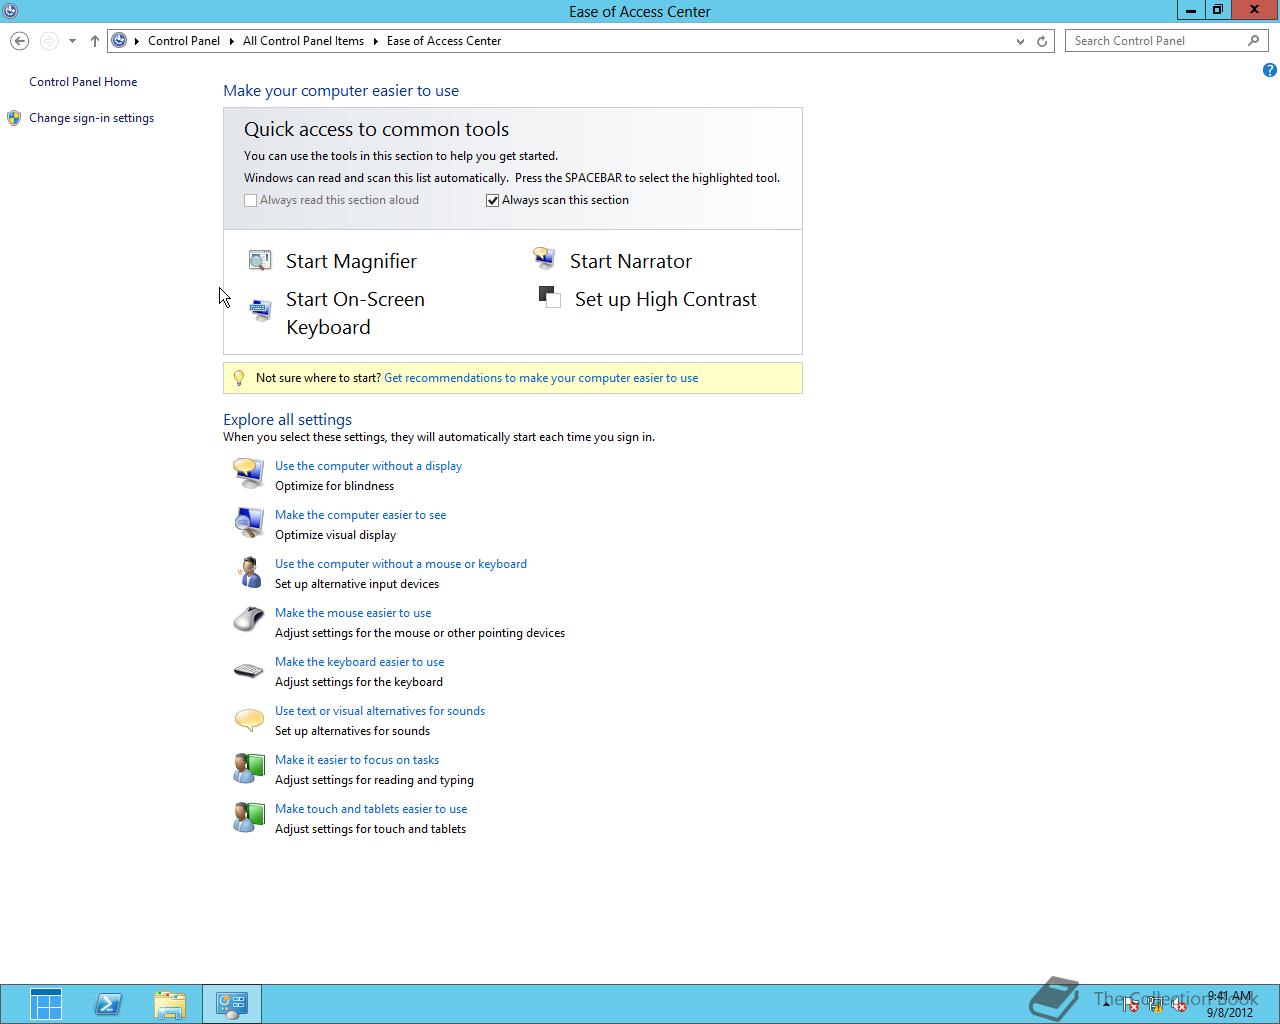
Task: Click the lightbulb icon in the recommendations bar
Action: (x=238, y=378)
